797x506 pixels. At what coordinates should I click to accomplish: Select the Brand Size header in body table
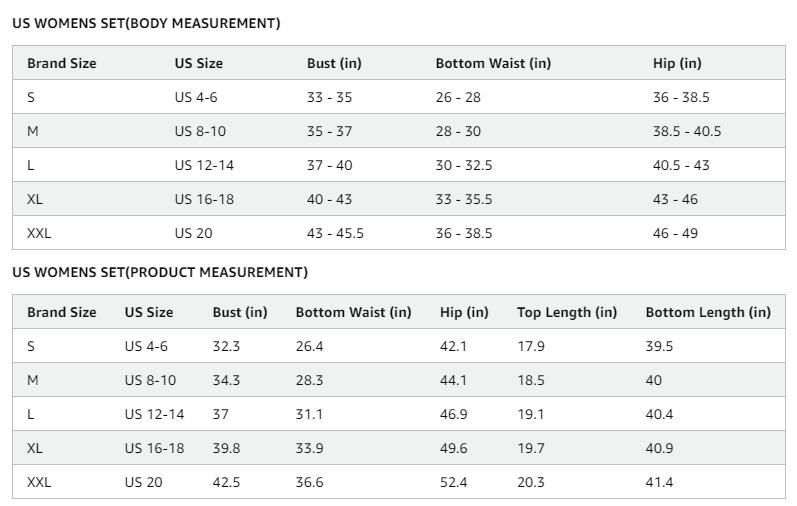(62, 63)
